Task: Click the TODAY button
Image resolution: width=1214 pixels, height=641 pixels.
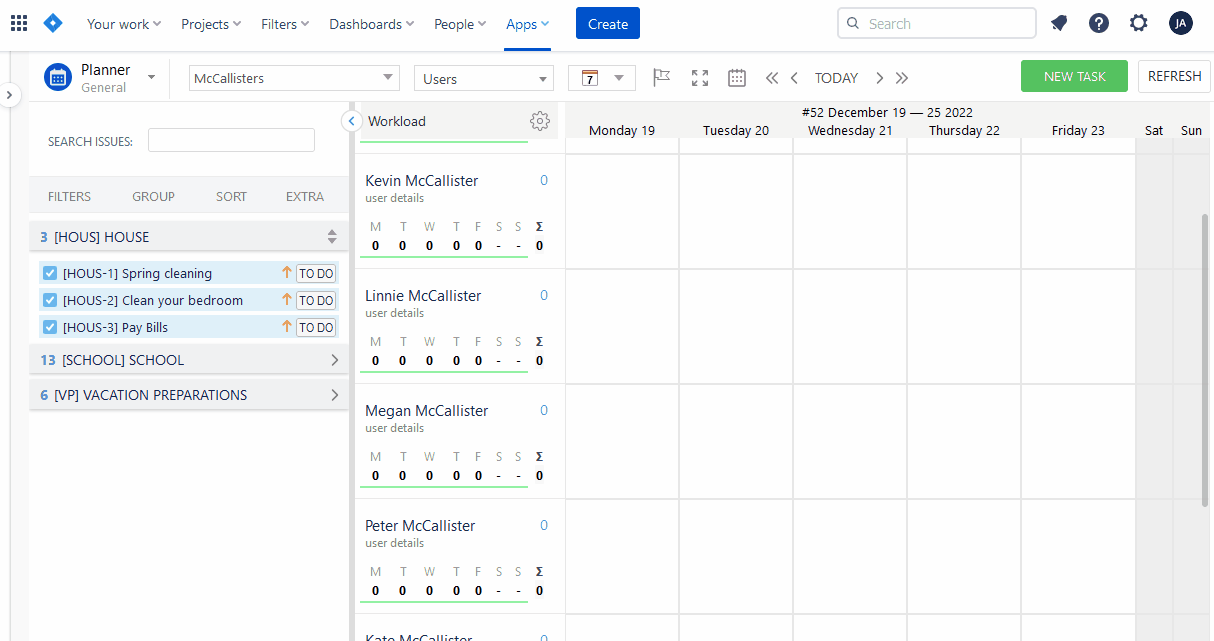Action: coord(836,78)
